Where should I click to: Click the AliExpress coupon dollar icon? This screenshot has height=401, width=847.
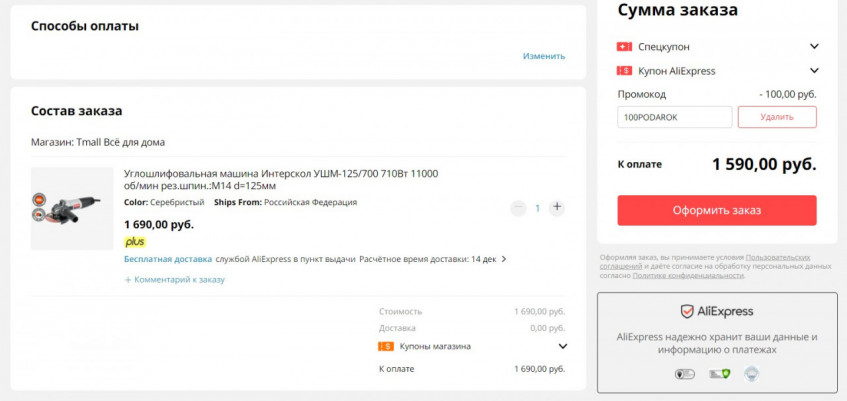(625, 71)
